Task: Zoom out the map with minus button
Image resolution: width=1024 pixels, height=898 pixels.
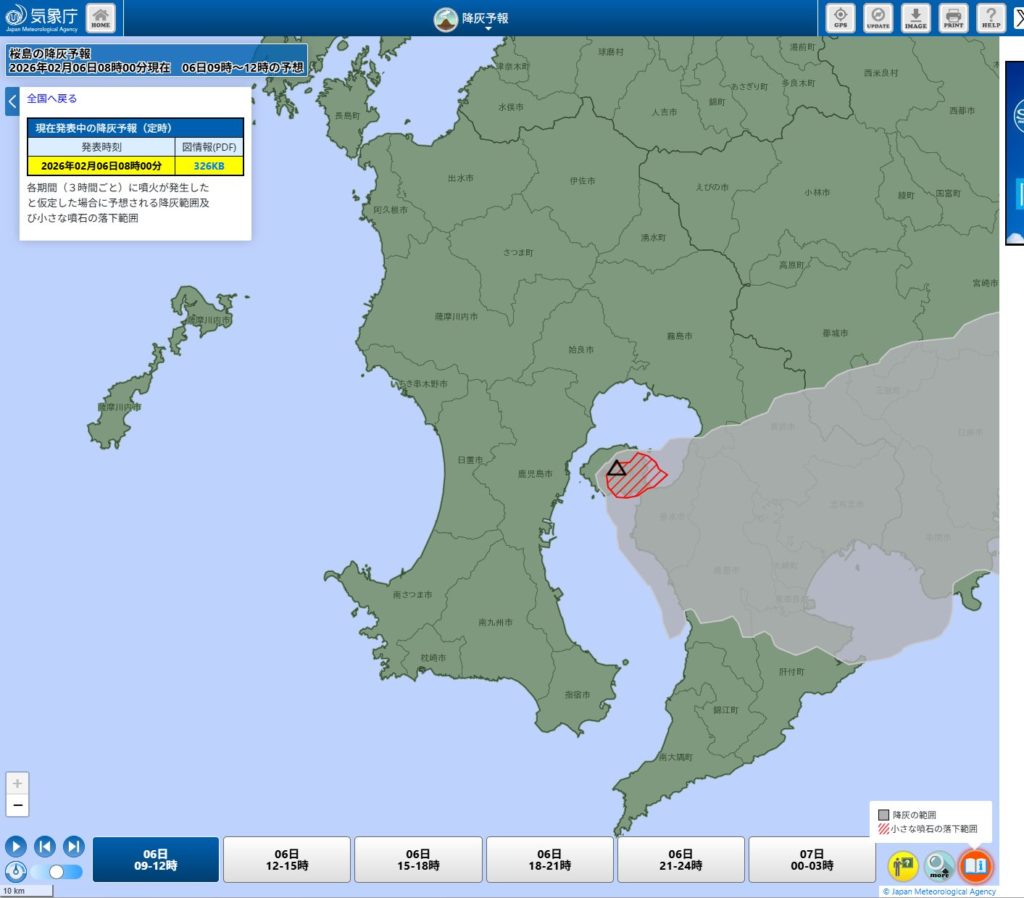Action: pyautogui.click(x=17, y=805)
